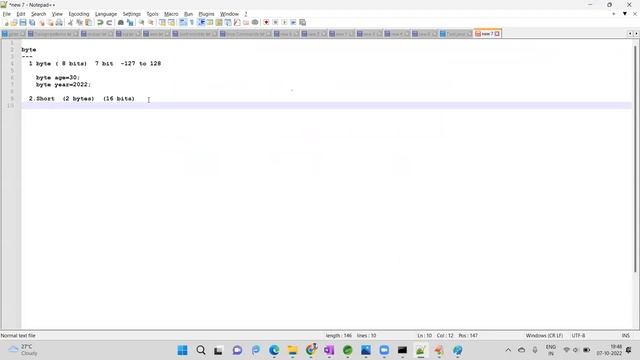The image size is (640, 360).
Task: Toggle file monitoring (tail -f) icon
Action: coord(255,22)
